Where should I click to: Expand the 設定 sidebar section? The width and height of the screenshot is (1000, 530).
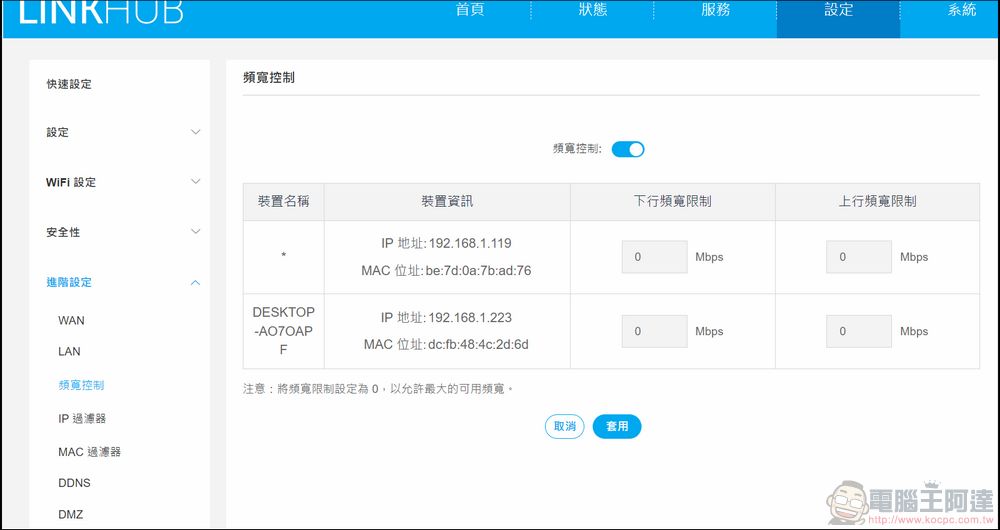pos(123,132)
